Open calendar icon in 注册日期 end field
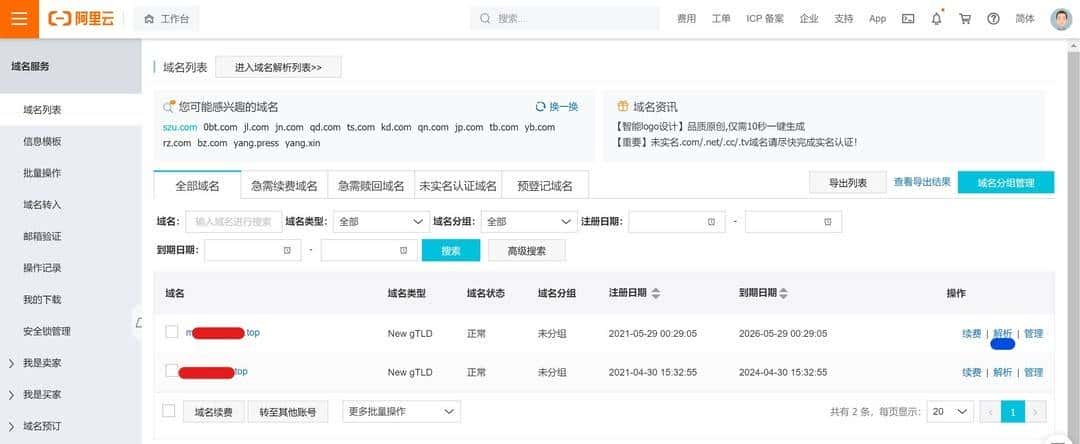 [828, 222]
